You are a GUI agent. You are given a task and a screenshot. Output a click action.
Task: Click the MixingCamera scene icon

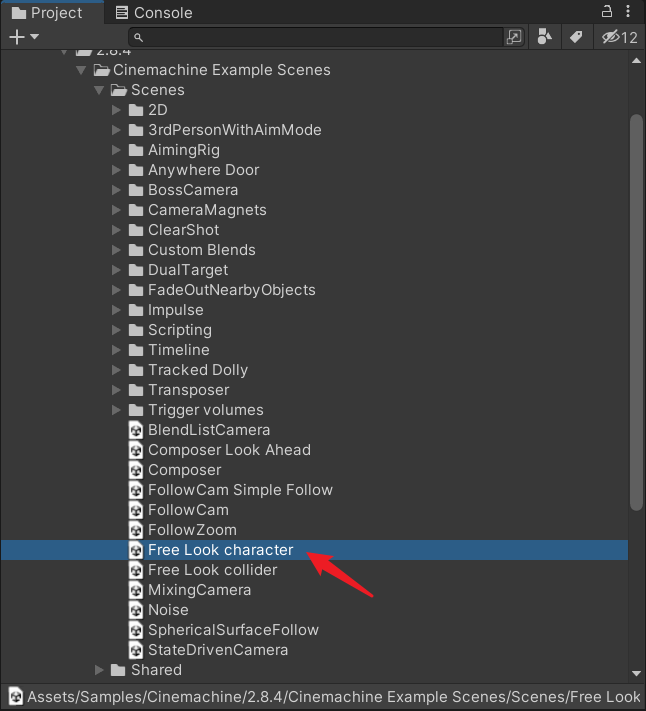coord(136,590)
